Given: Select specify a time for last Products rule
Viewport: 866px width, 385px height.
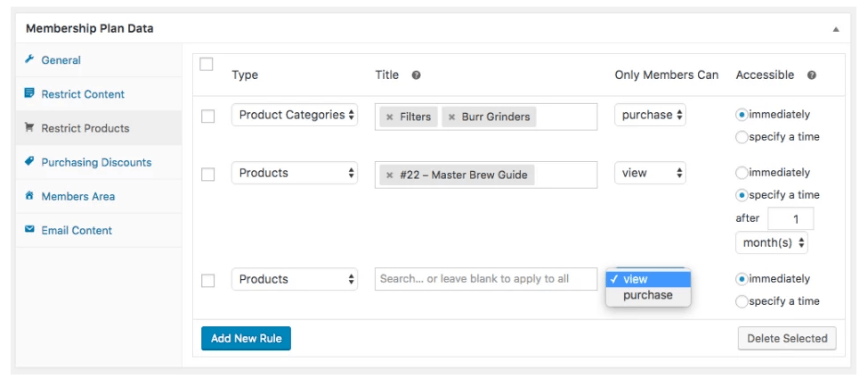Looking at the screenshot, I should [x=742, y=301].
